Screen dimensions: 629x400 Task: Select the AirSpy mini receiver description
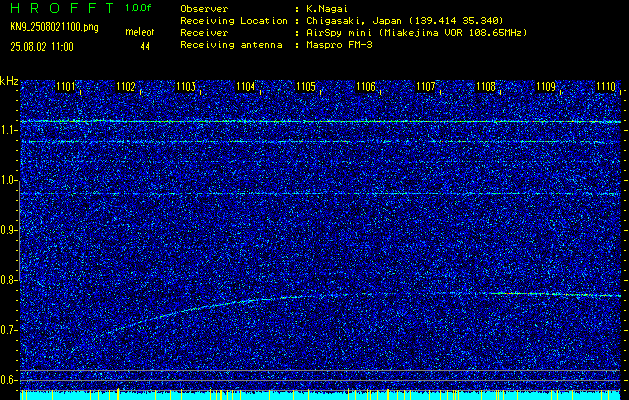point(417,33)
